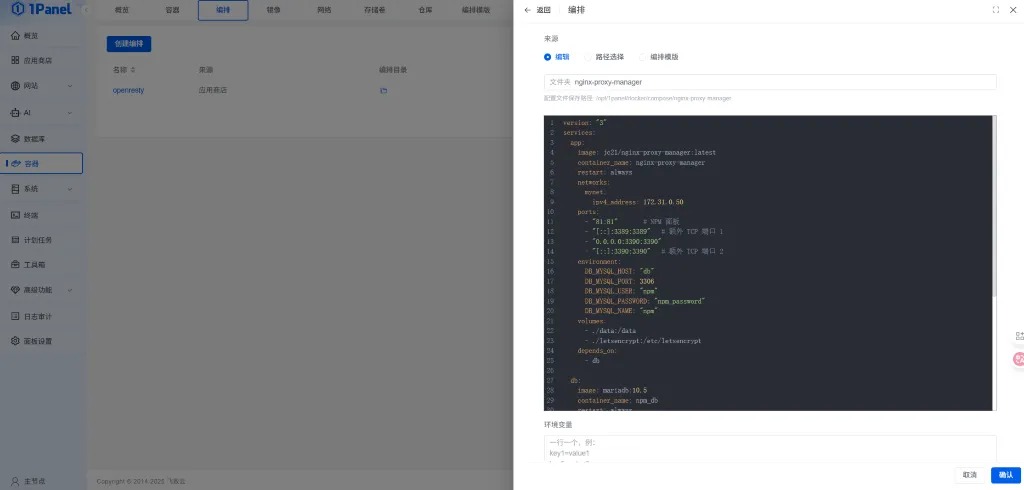The image size is (1024, 490).
Task: Click the image: mariadb:10.5 line
Action: point(612,390)
